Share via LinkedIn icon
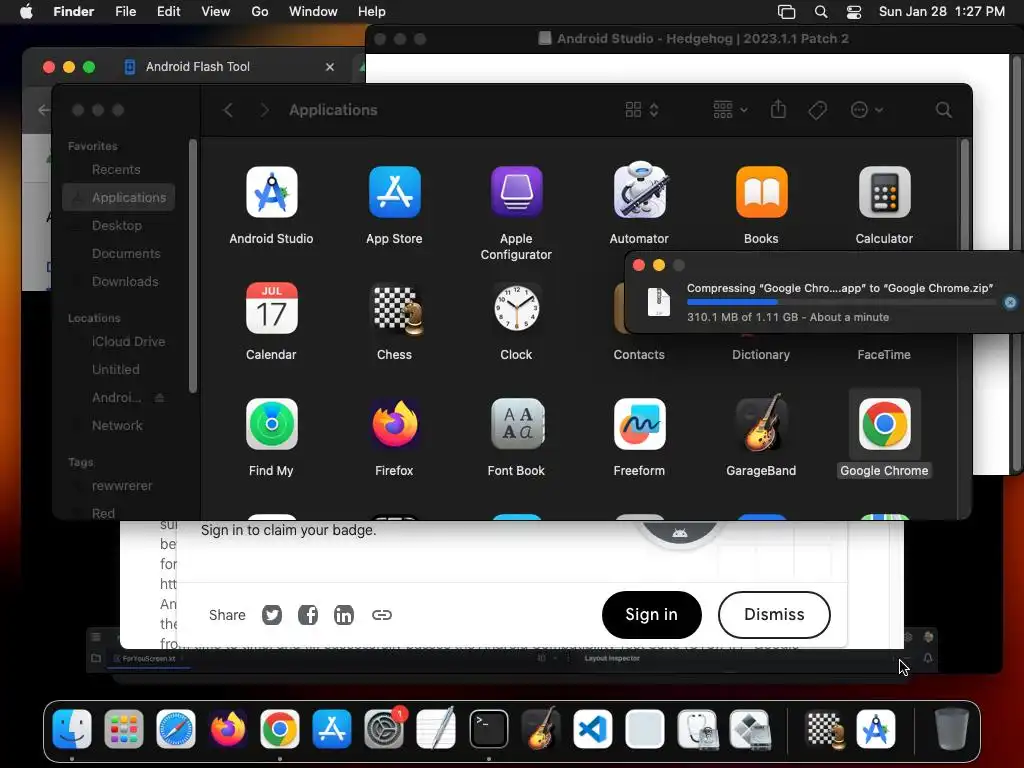1024x768 pixels. [x=344, y=615]
